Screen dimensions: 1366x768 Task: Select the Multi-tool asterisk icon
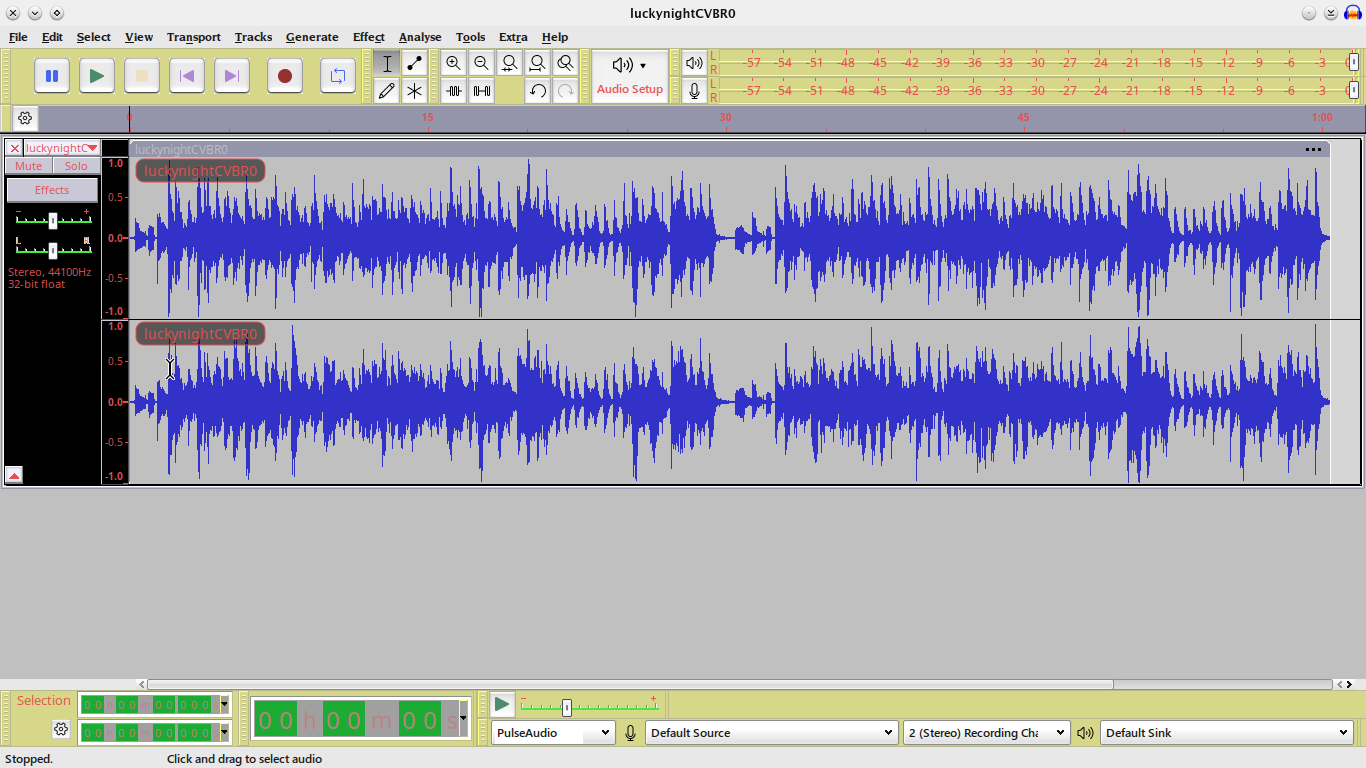(414, 91)
